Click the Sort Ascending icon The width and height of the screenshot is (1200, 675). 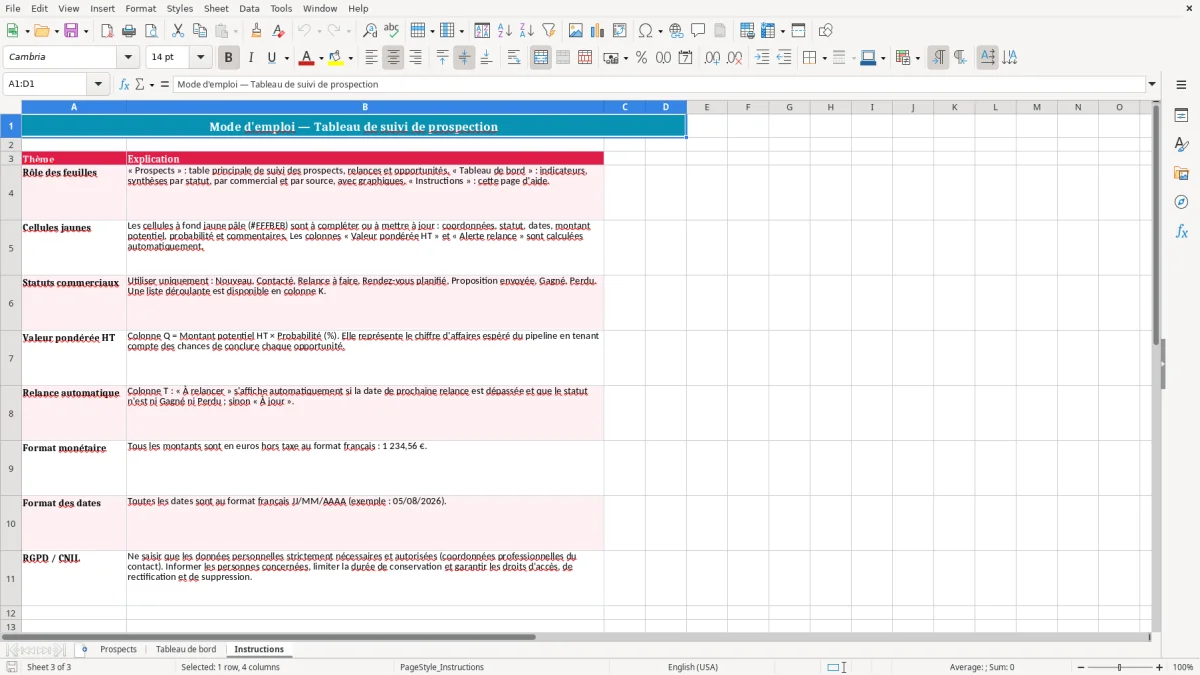click(x=505, y=31)
